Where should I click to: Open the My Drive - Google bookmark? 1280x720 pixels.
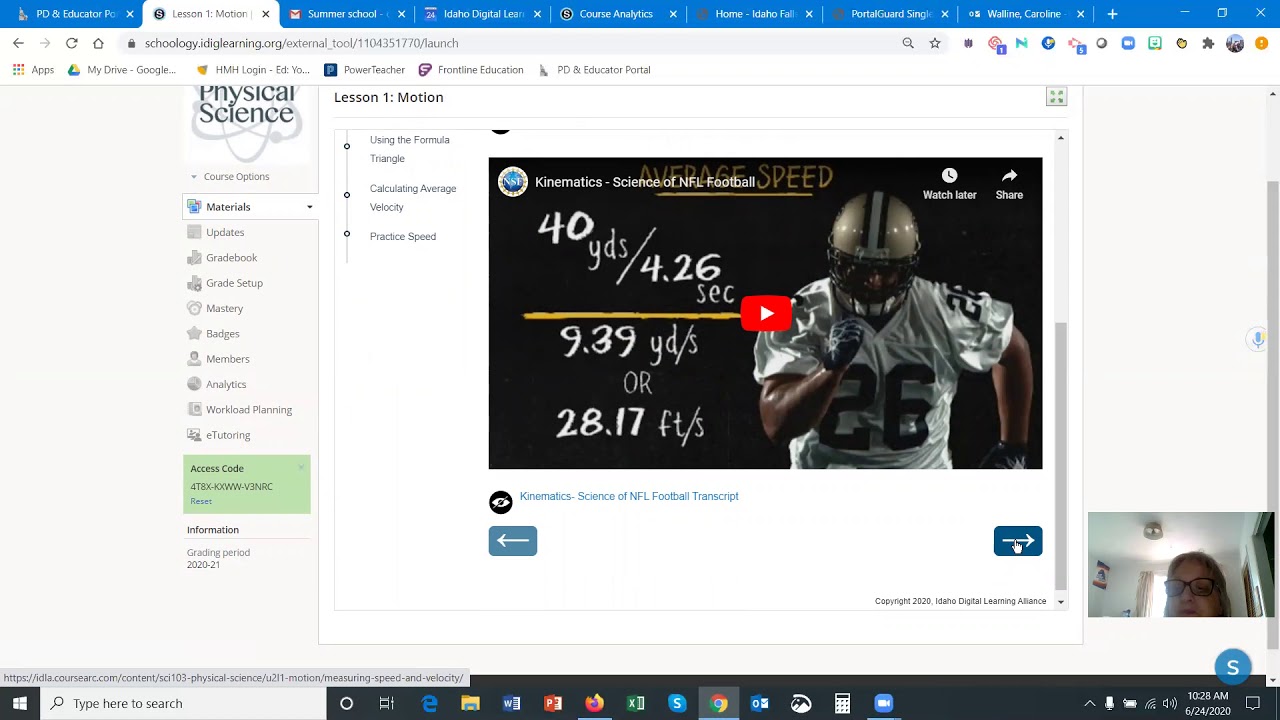point(121,70)
